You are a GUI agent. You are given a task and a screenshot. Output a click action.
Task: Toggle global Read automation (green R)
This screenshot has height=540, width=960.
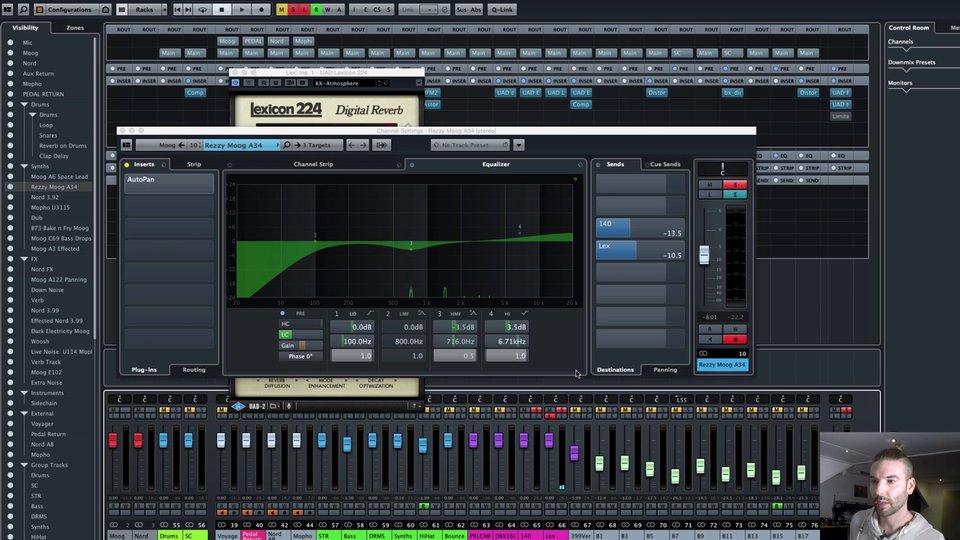[x=316, y=9]
